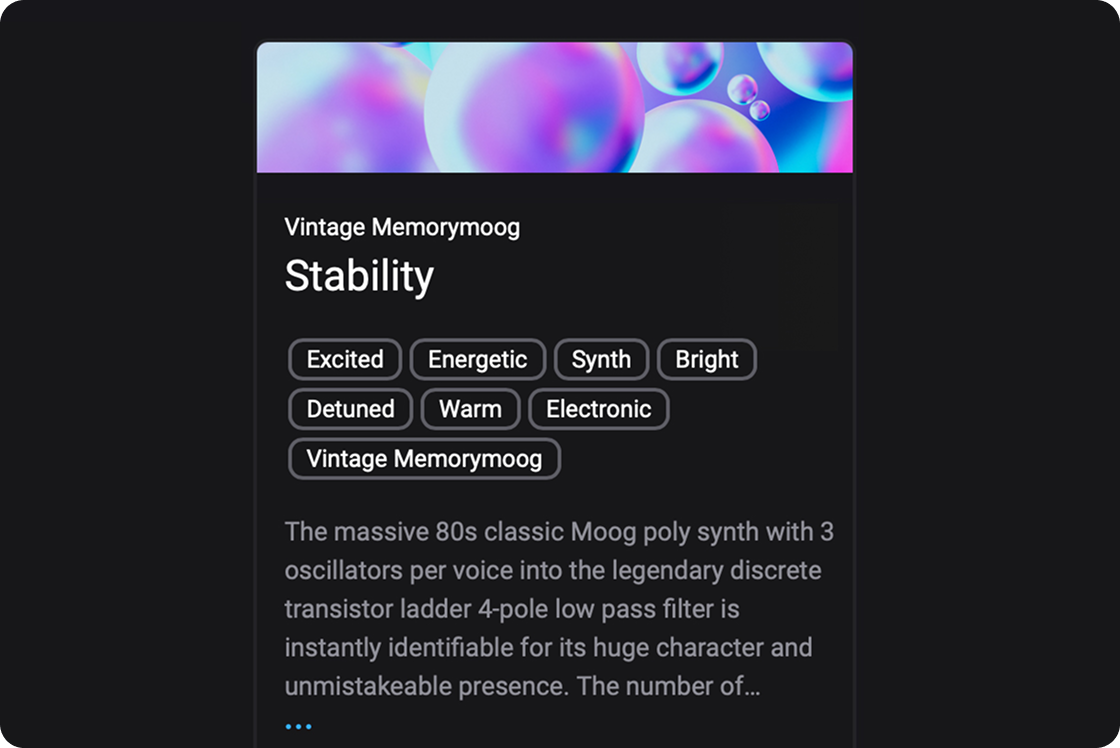This screenshot has width=1120, height=748.
Task: Select the Detuned tag
Action: tap(350, 409)
